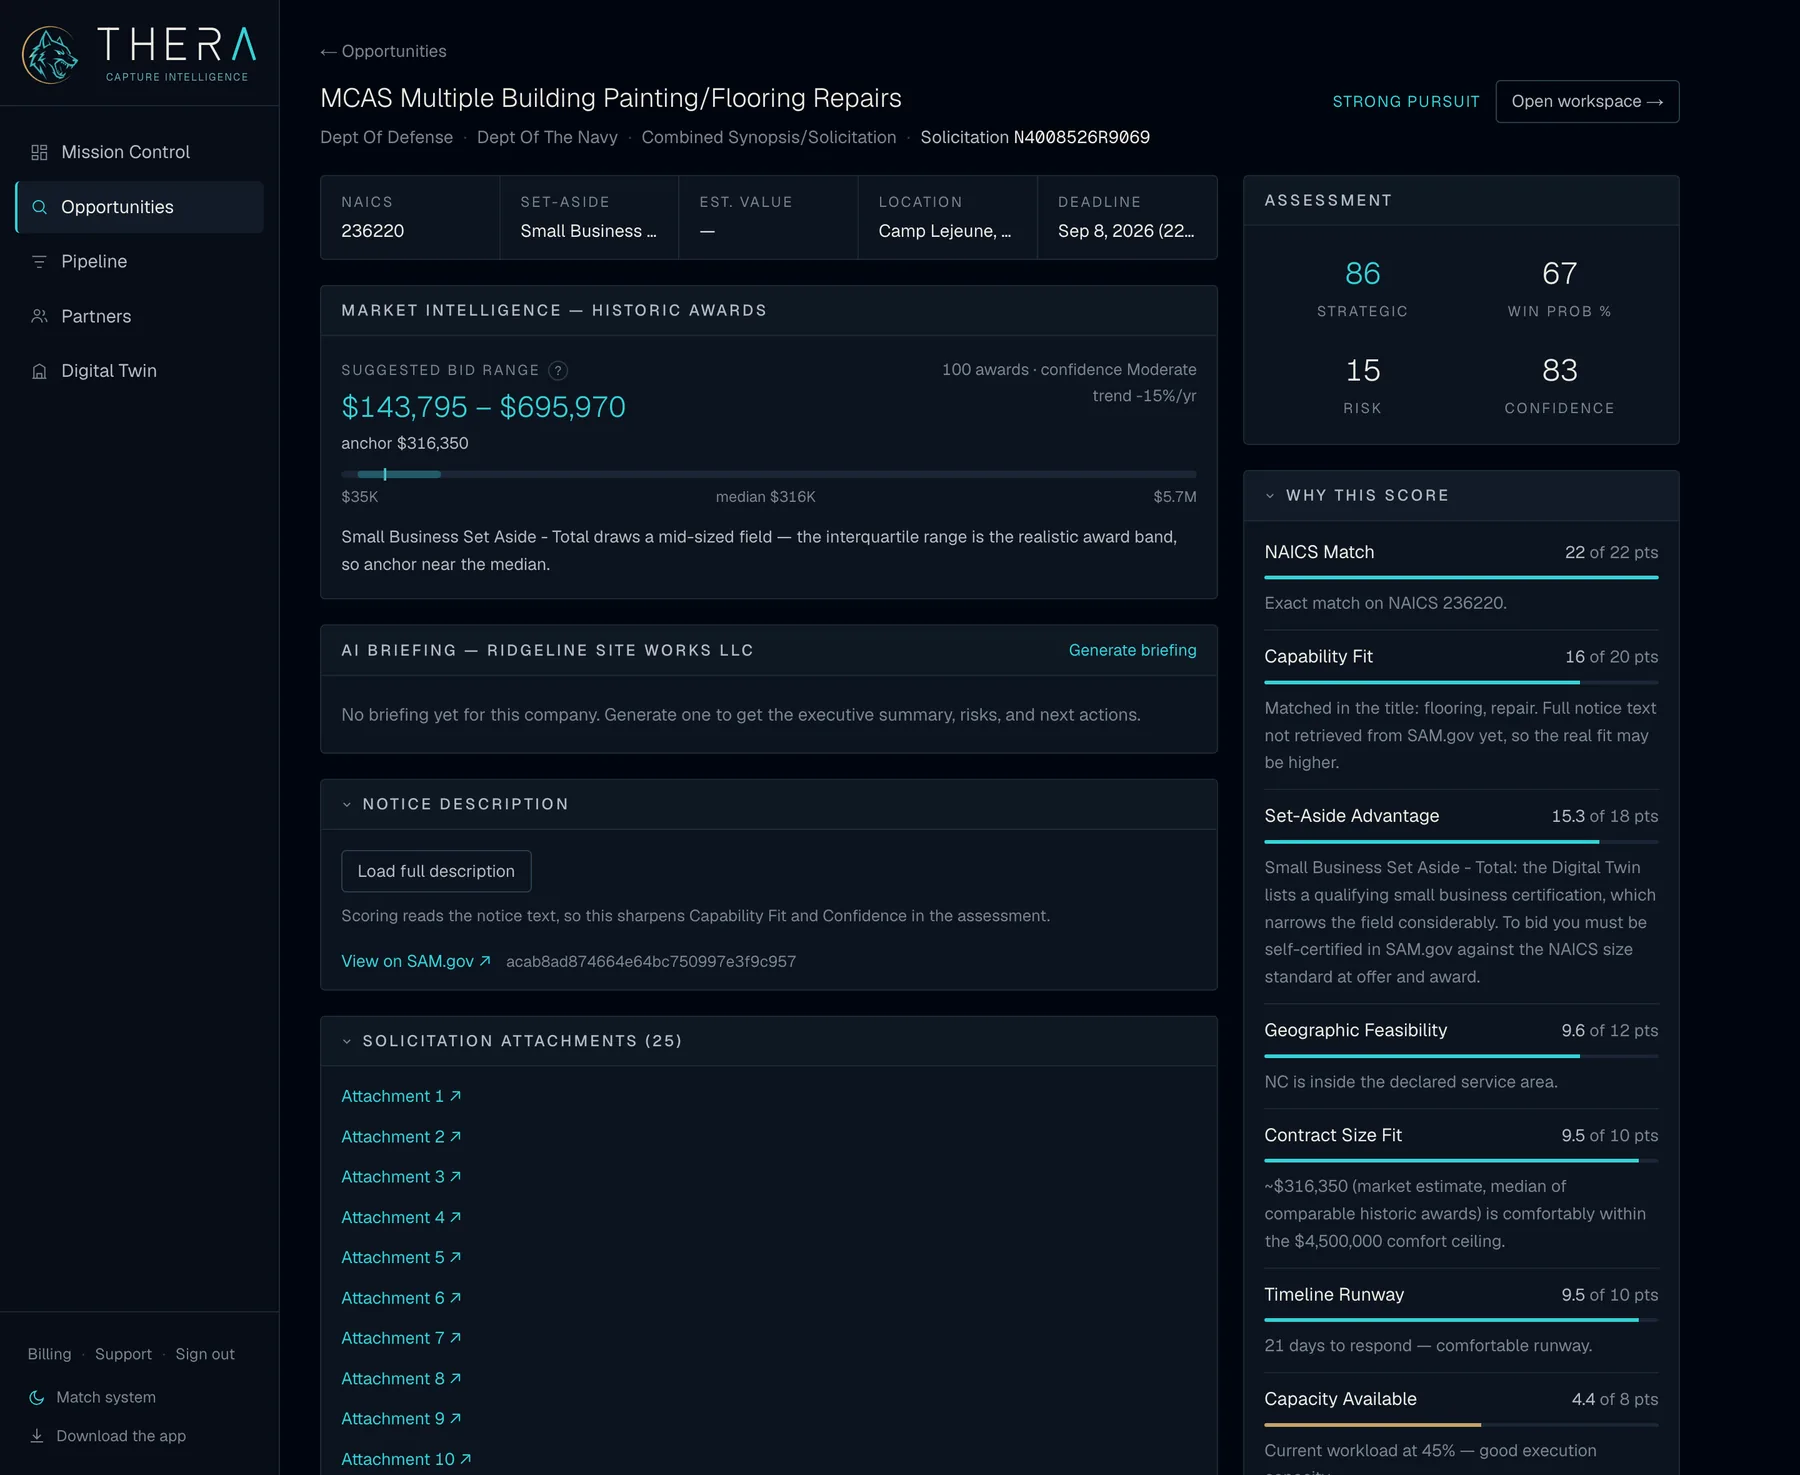Image resolution: width=1800 pixels, height=1475 pixels.
Task: Open Mission Control grid icon
Action: point(39,152)
